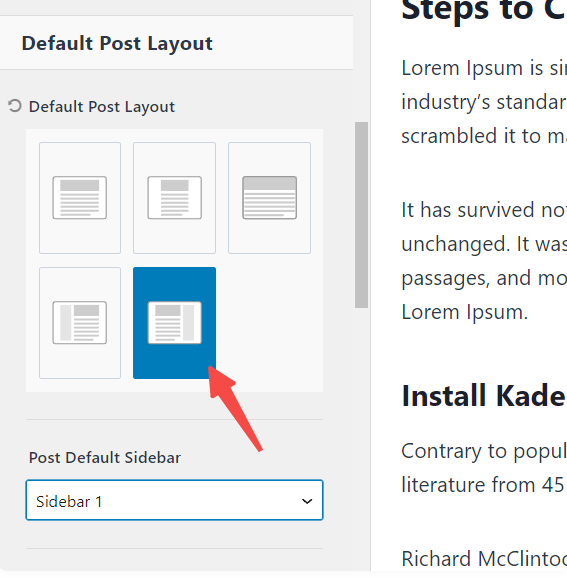Select the left sidebar post layout option

[x=80, y=323]
